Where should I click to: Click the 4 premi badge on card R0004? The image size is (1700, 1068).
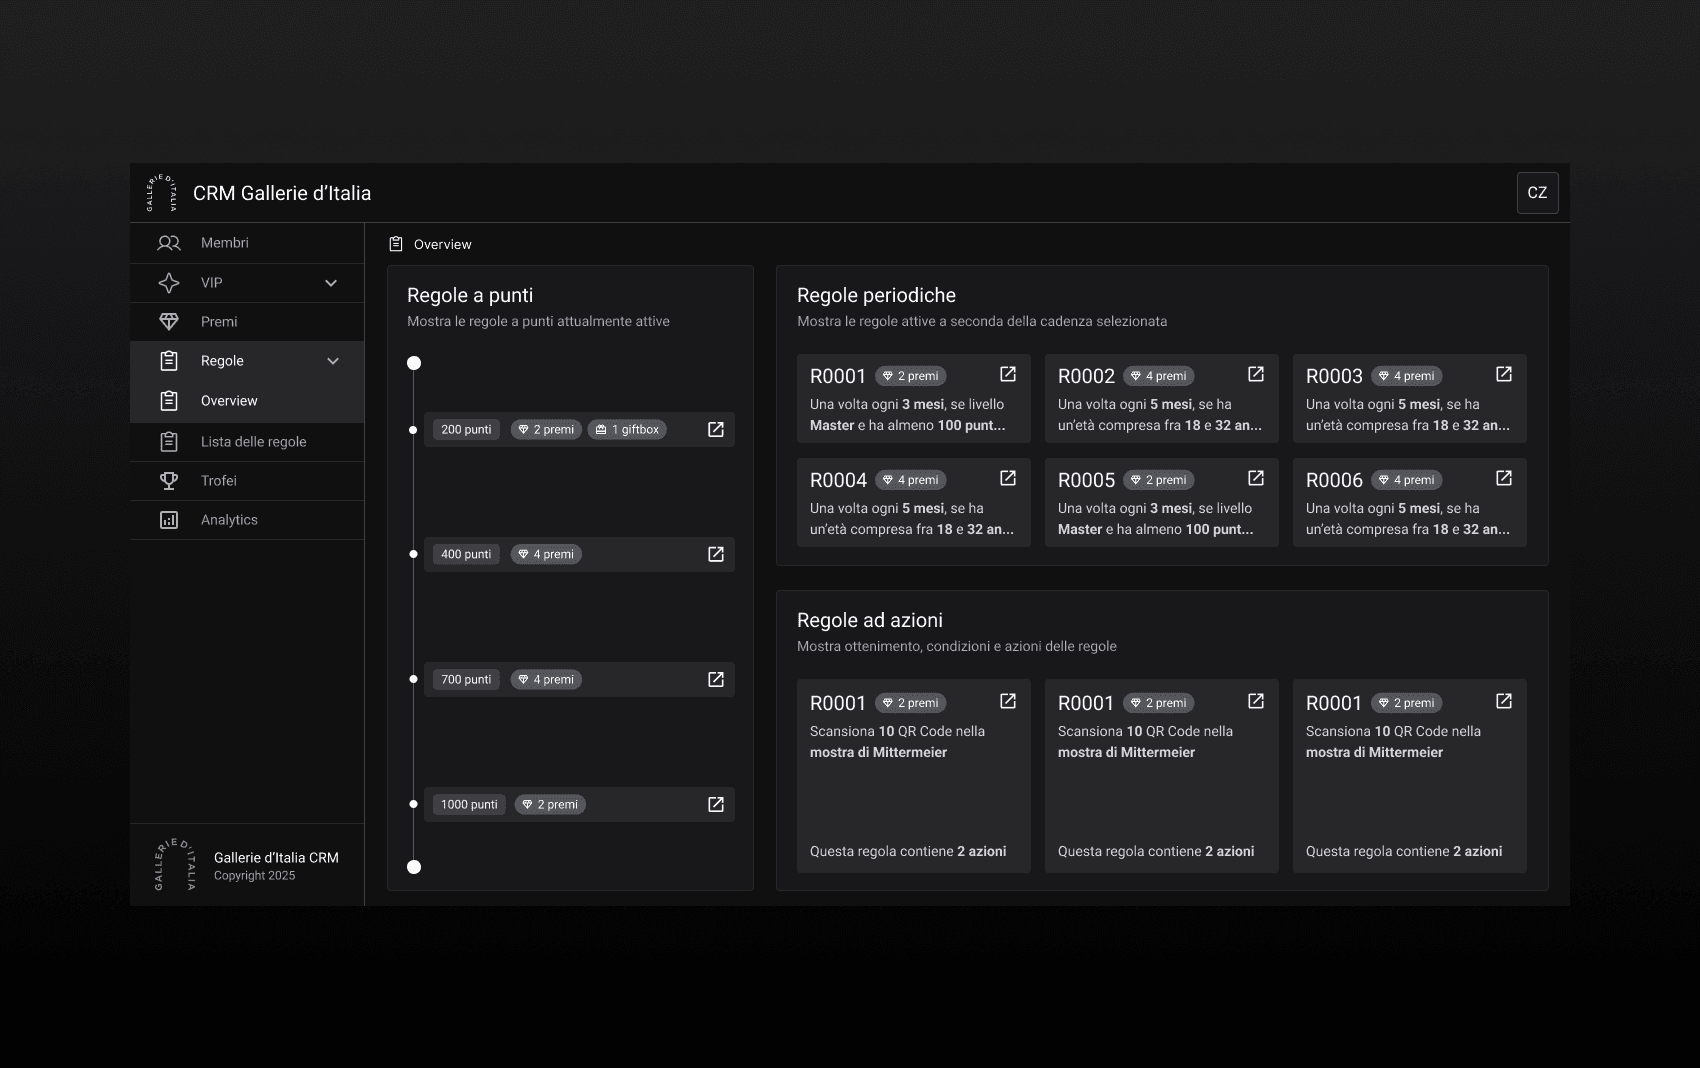910,480
